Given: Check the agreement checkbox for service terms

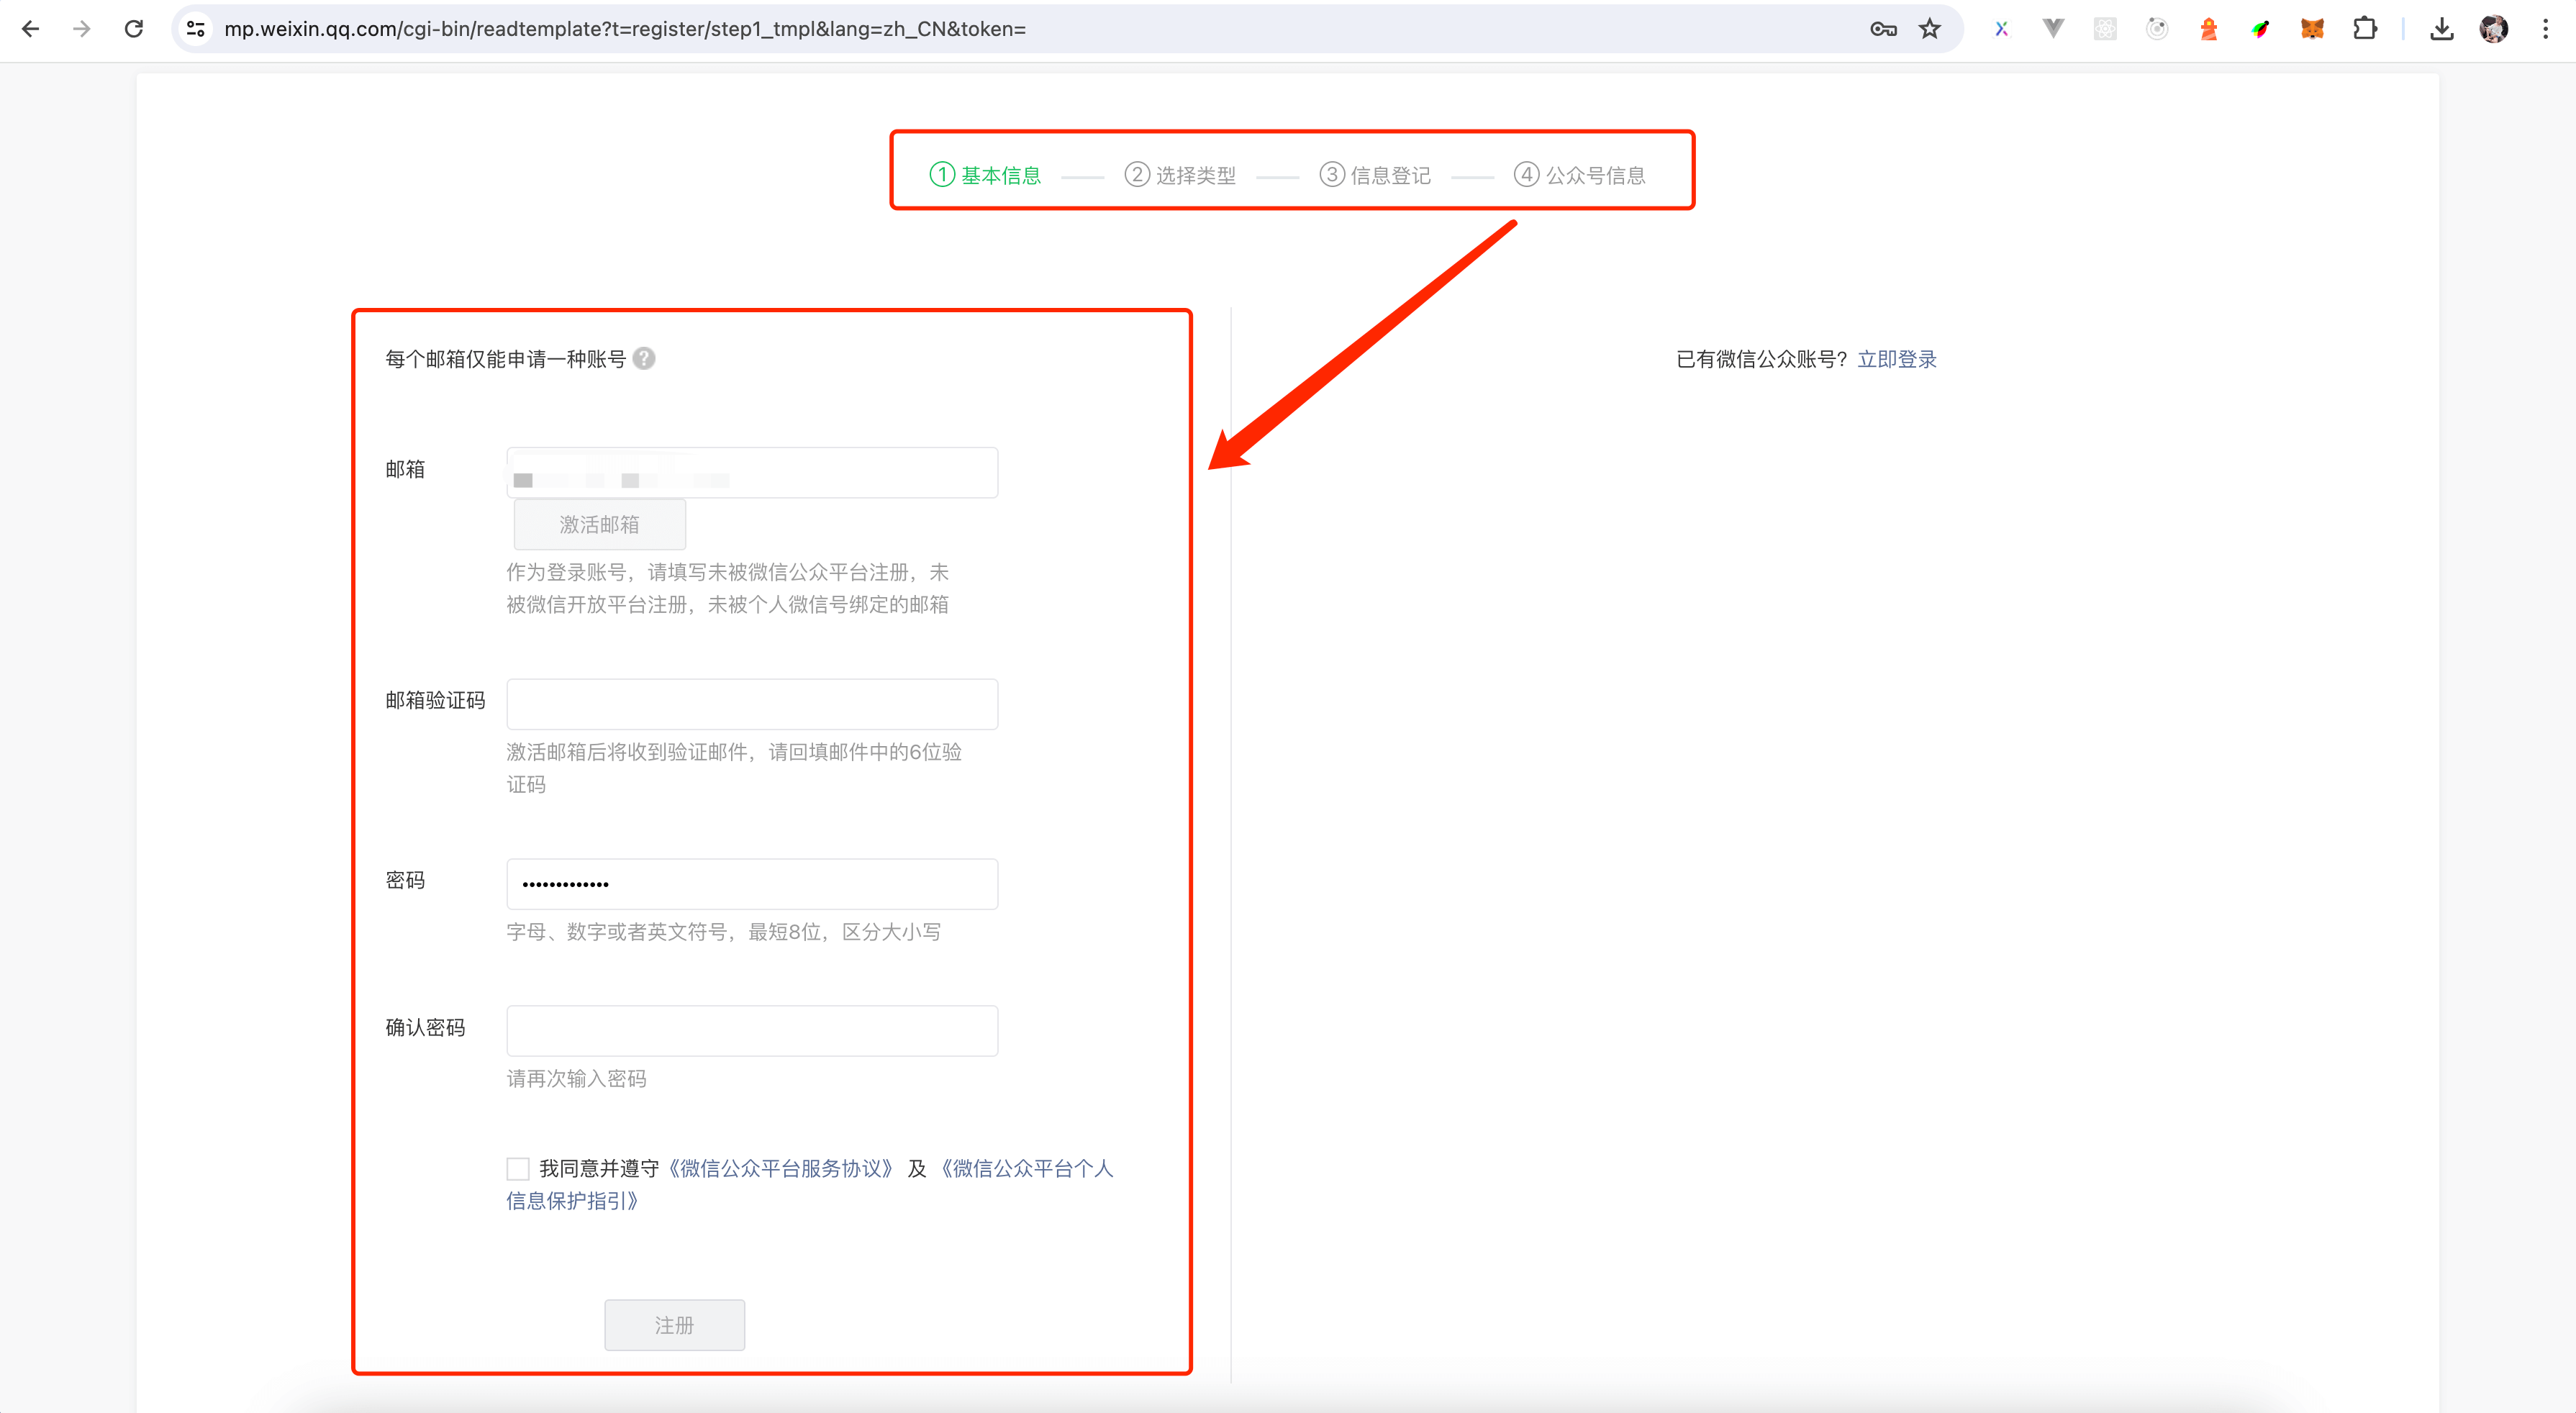Looking at the screenshot, I should [x=518, y=1168].
